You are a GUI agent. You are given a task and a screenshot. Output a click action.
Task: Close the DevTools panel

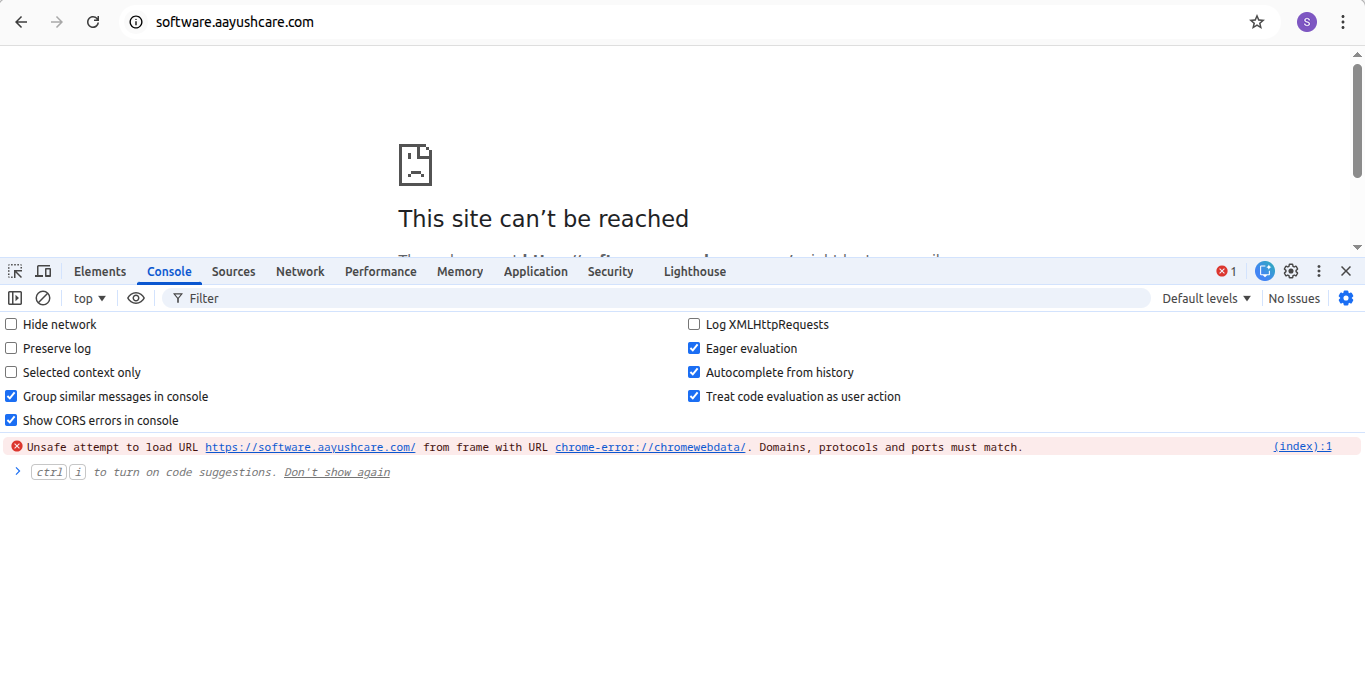[x=1346, y=271]
